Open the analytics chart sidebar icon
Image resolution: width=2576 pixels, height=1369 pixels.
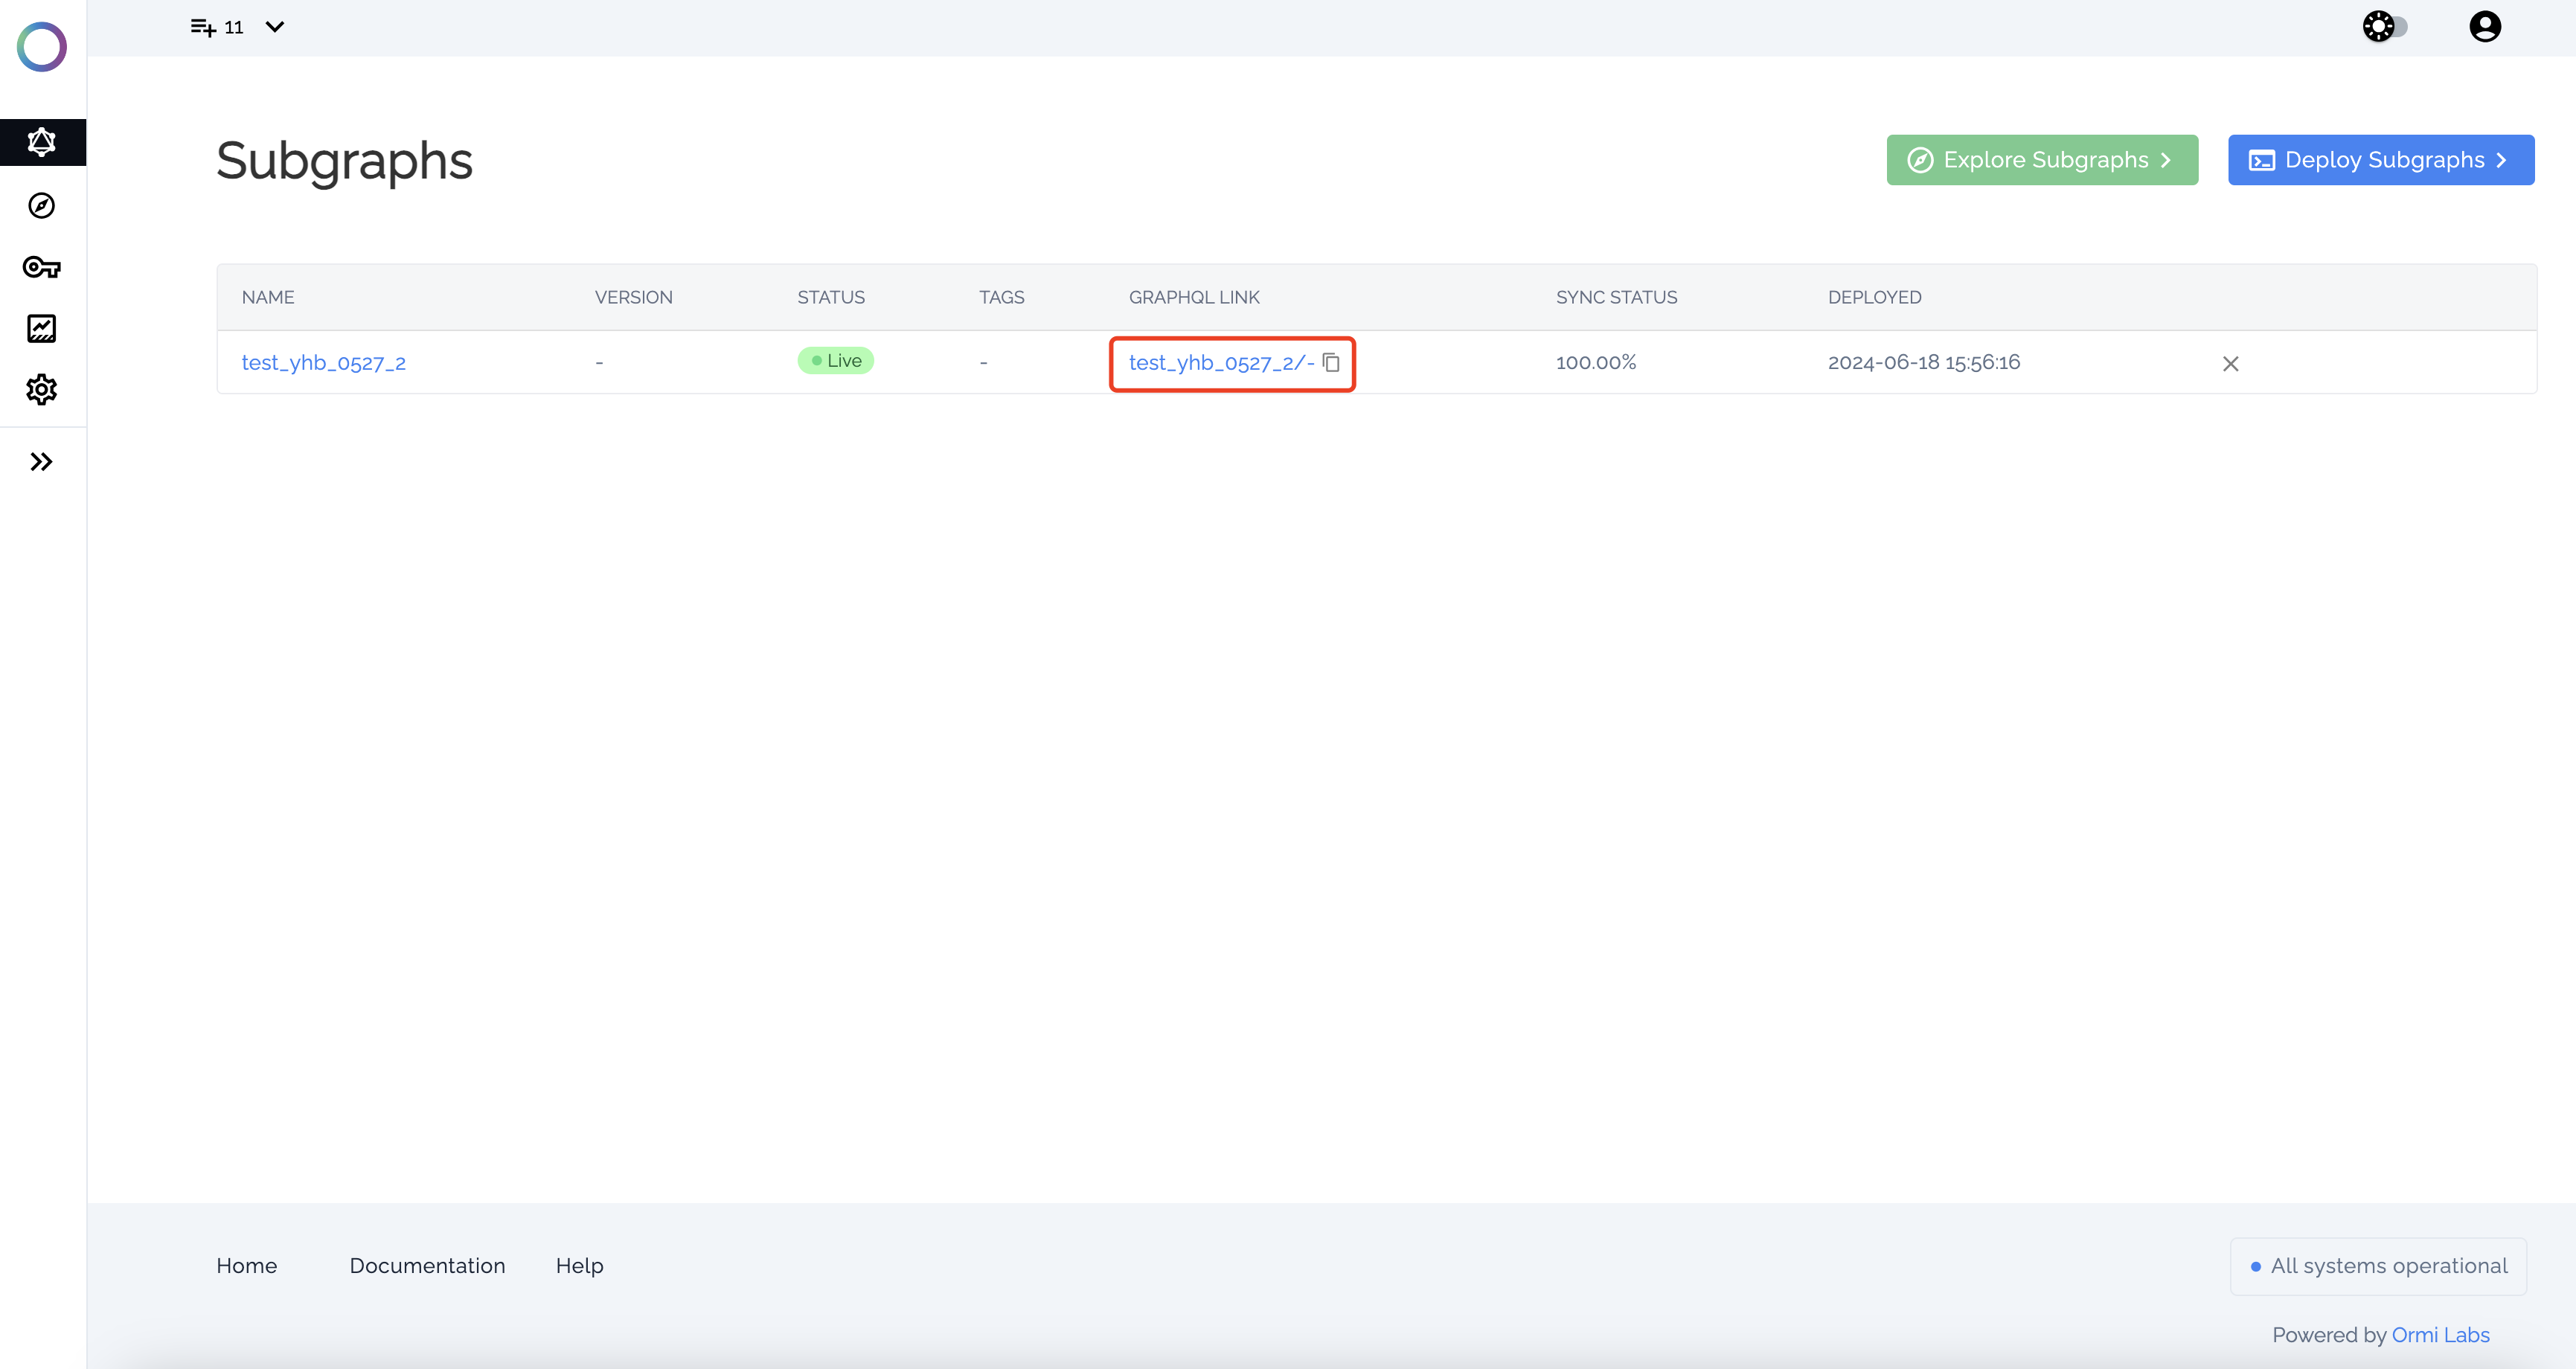(x=42, y=328)
